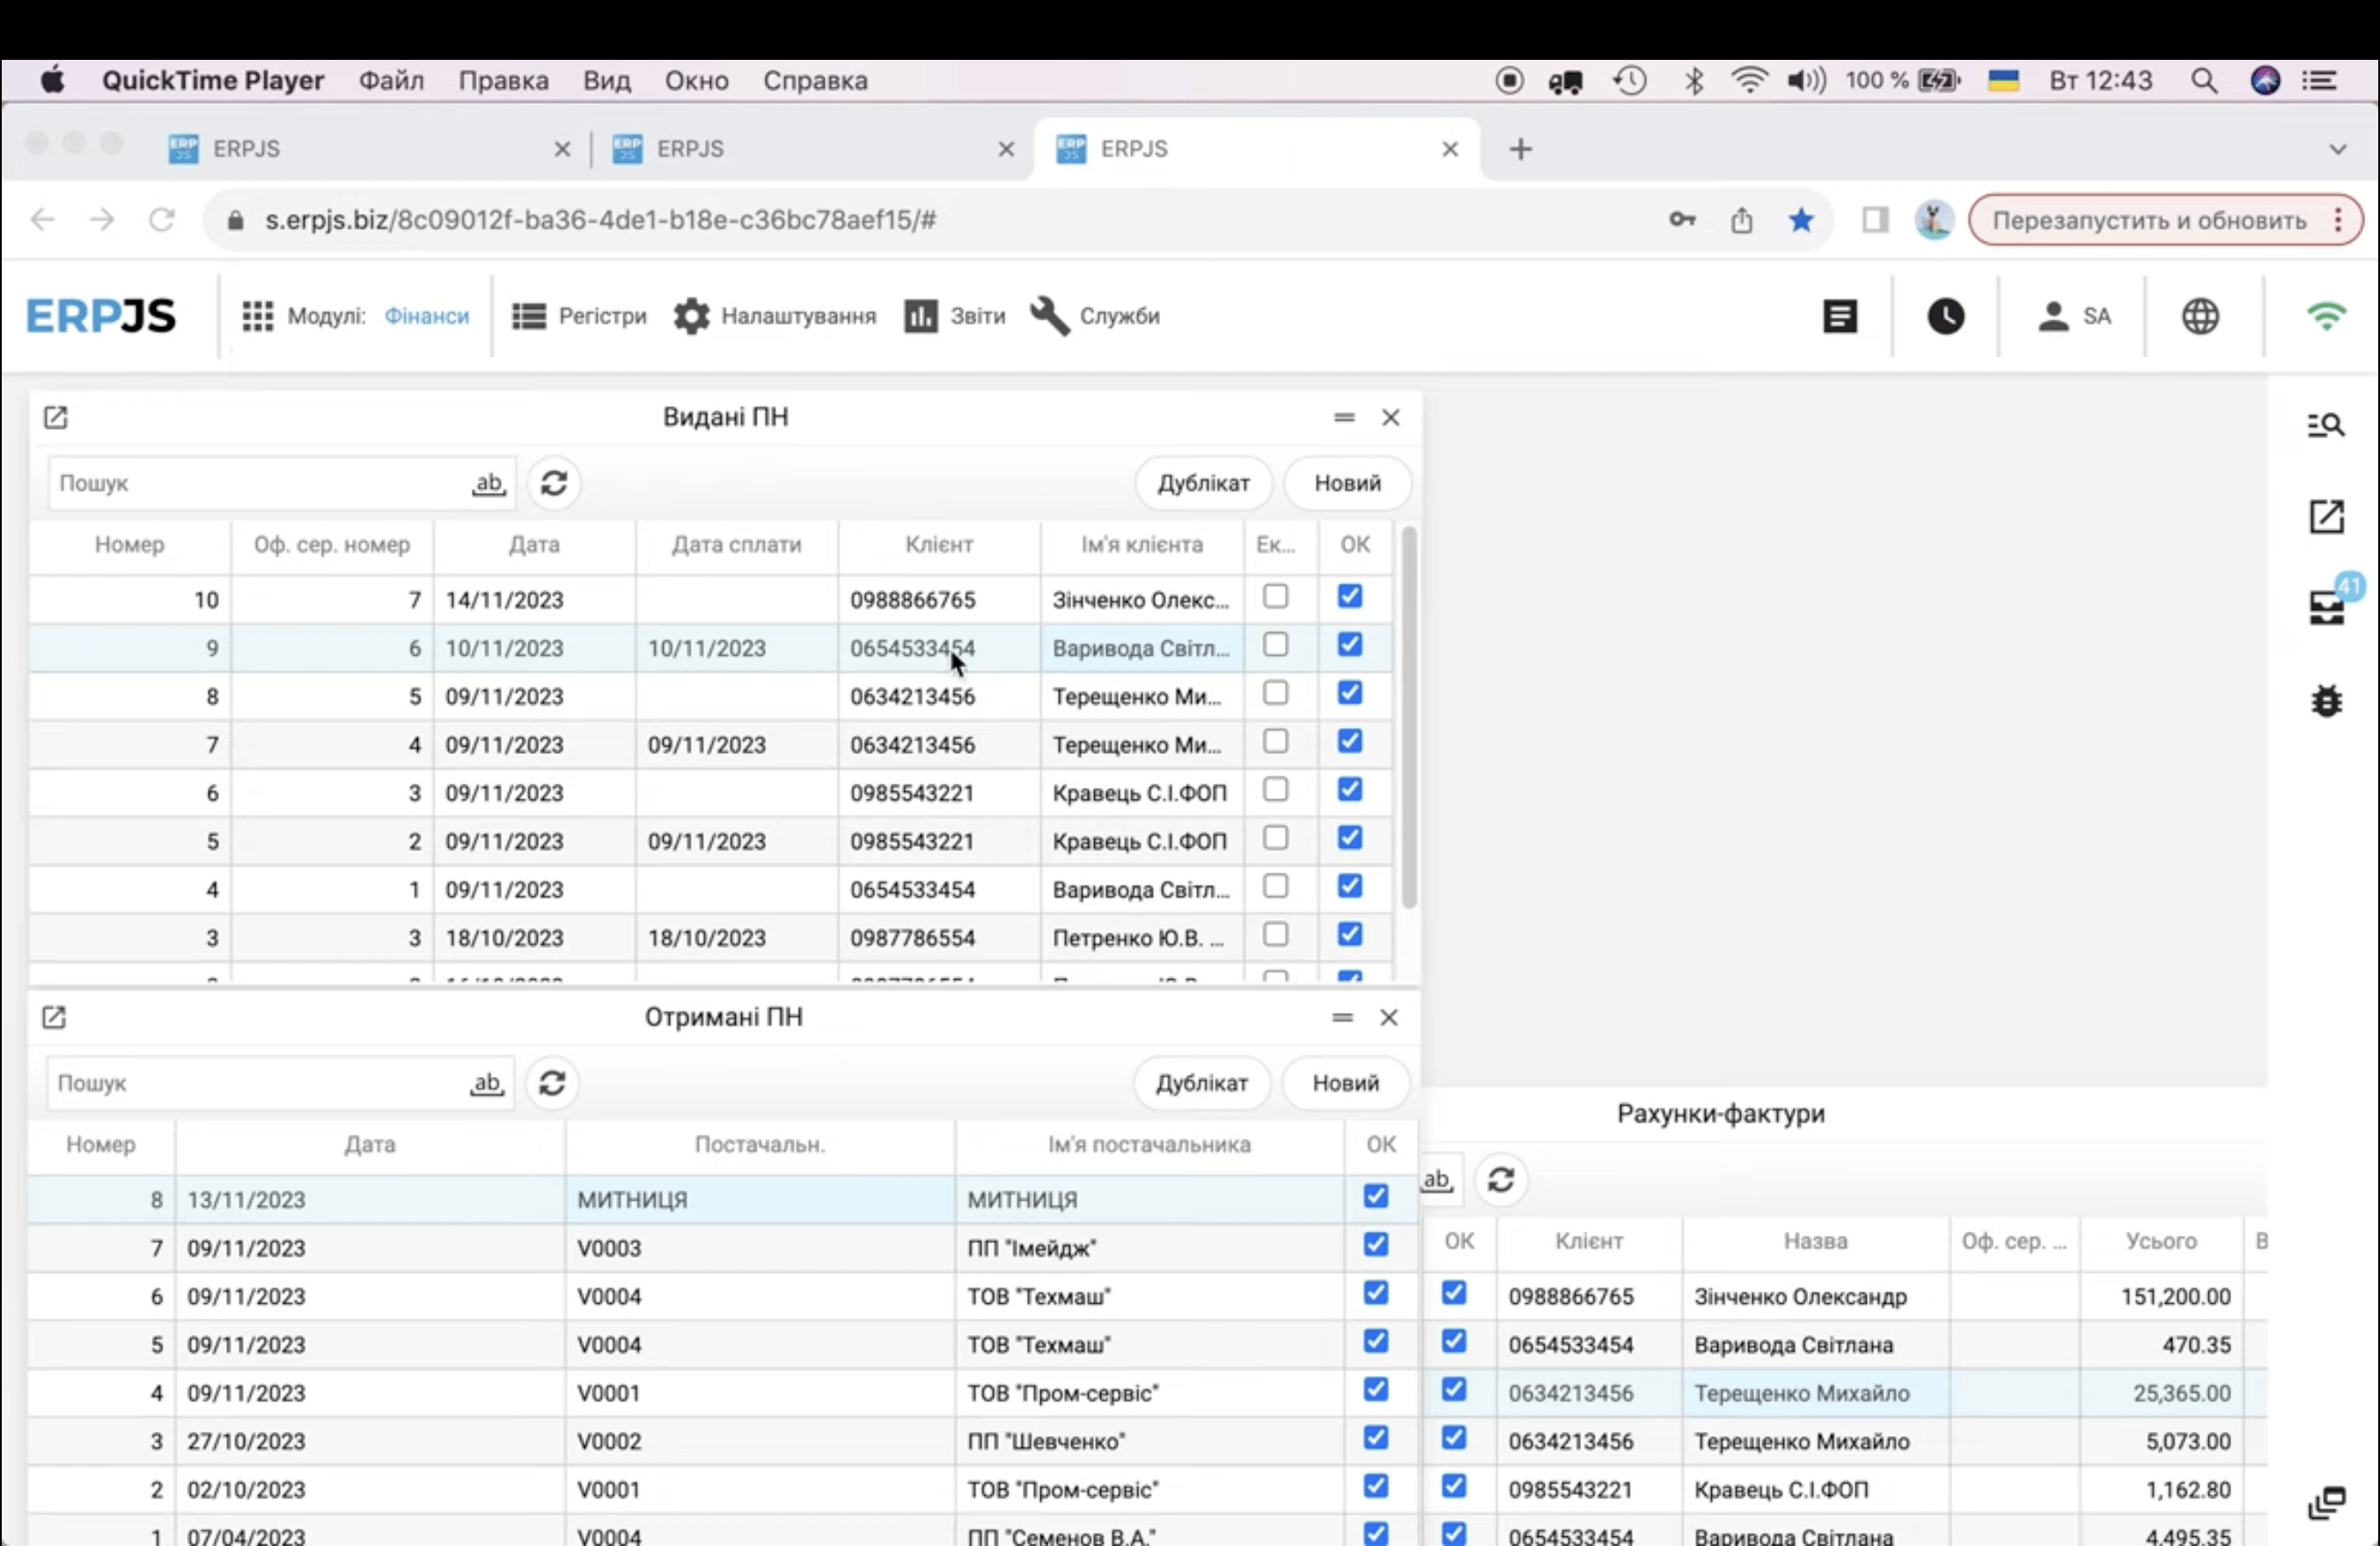Toggle ab match option in Отримані ПН search

(486, 1083)
